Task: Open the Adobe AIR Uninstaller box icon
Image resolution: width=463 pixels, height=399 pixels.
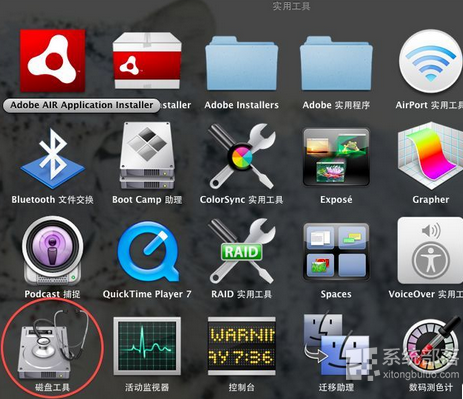Action: (x=147, y=61)
